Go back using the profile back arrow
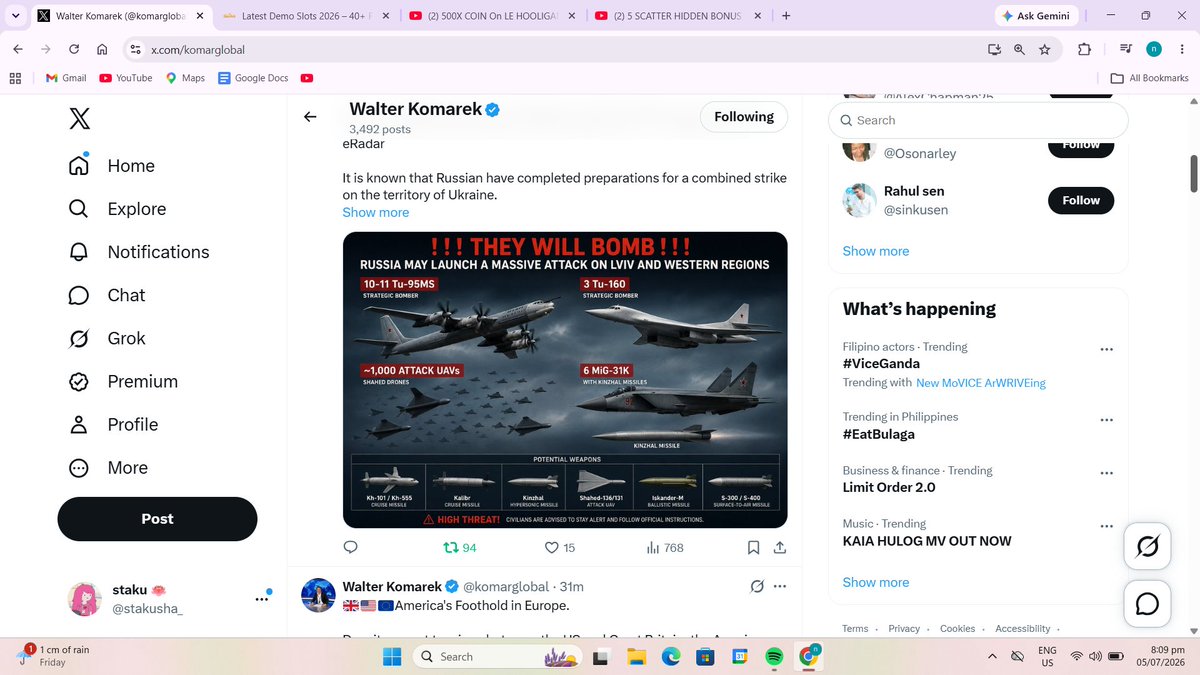The image size is (1200, 675). [x=310, y=117]
